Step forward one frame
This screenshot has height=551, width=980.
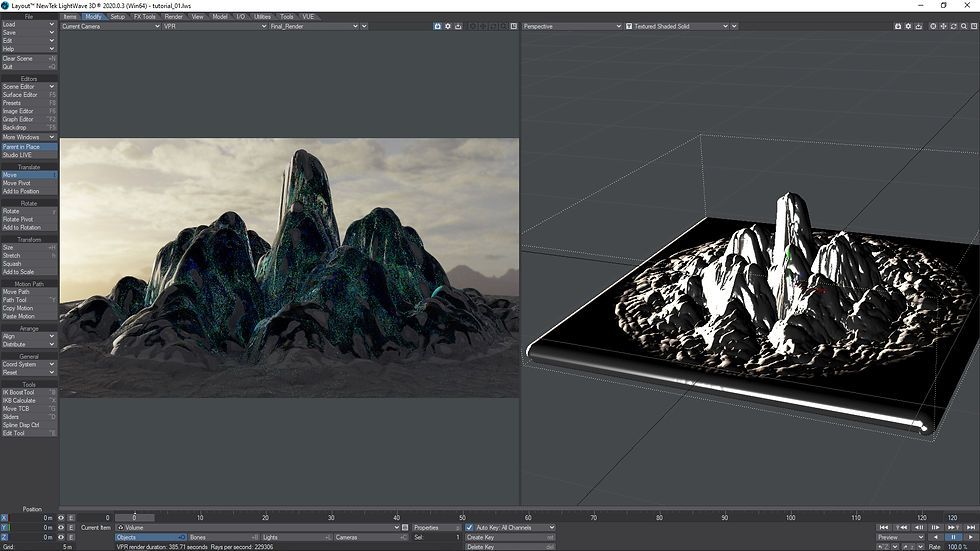pyautogui.click(x=935, y=527)
